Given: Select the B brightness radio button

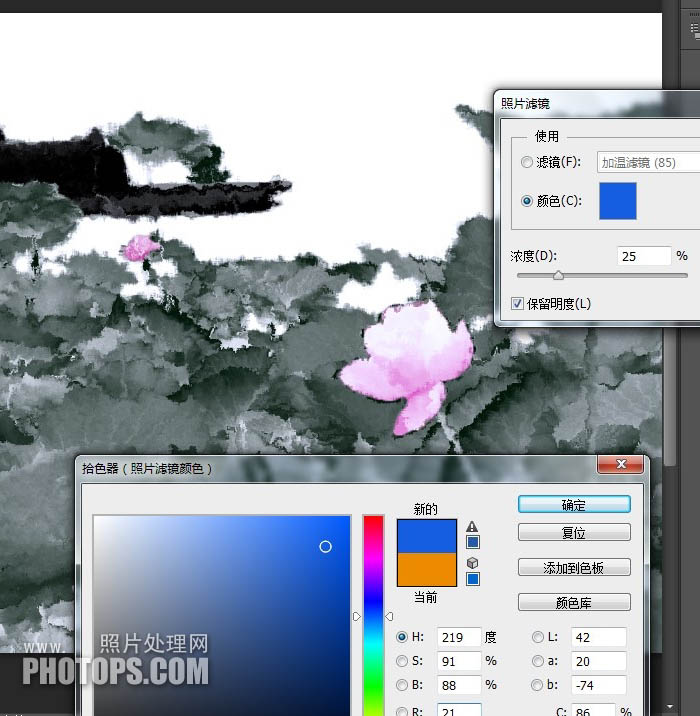Looking at the screenshot, I should click(x=402, y=685).
